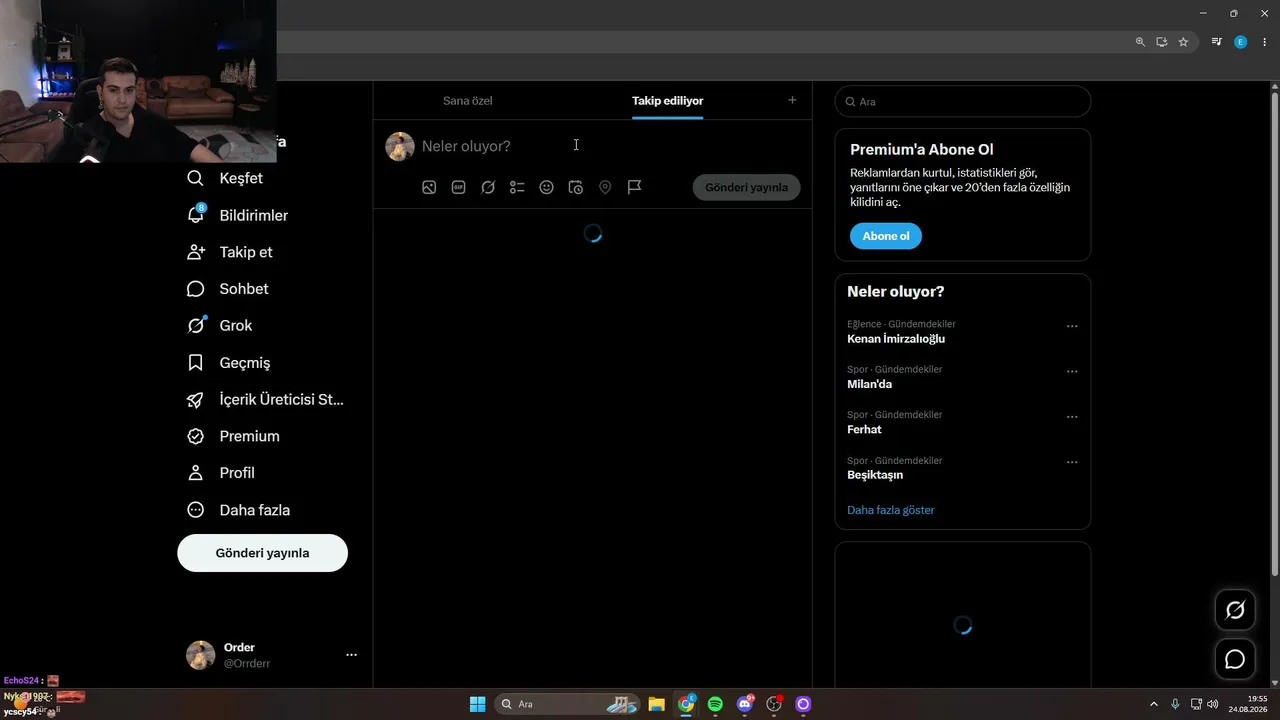
Task: Add a poll with the poll icon
Action: [x=517, y=187]
